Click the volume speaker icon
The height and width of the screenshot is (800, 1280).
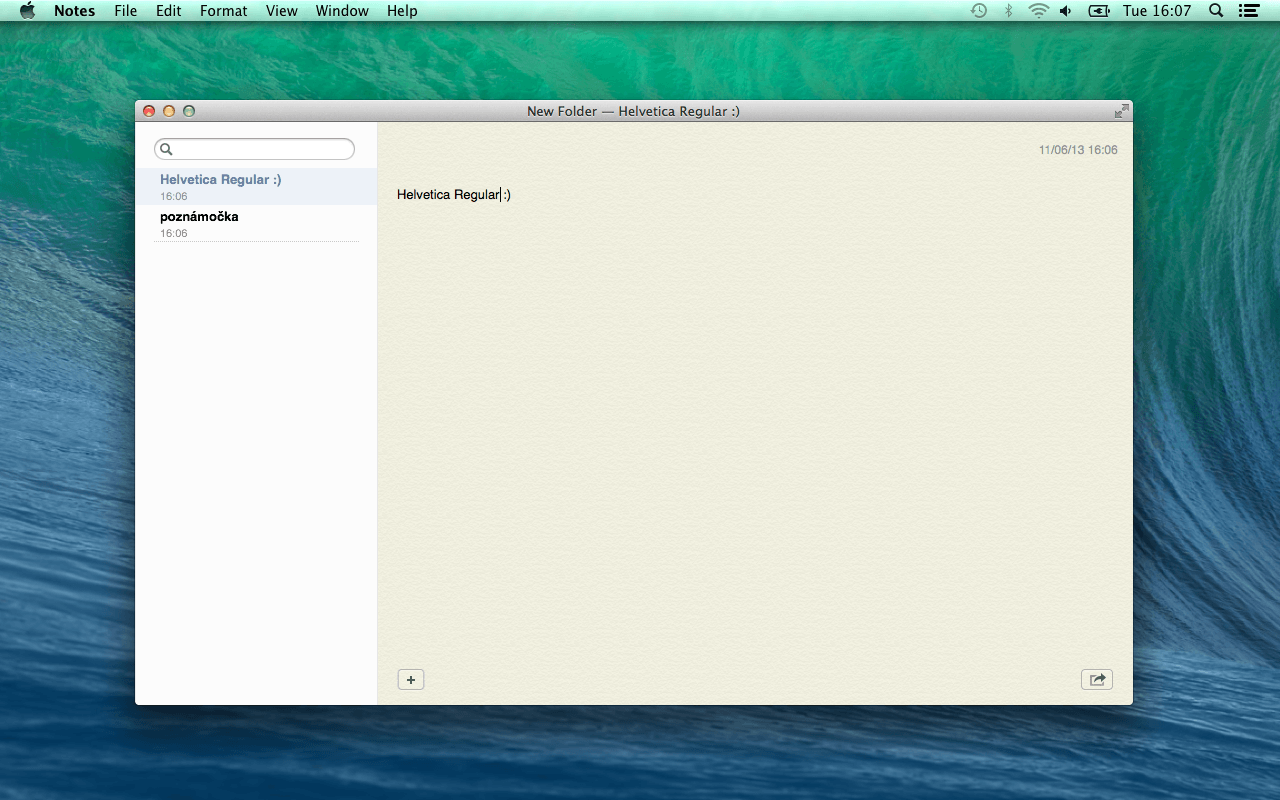pyautogui.click(x=1066, y=11)
